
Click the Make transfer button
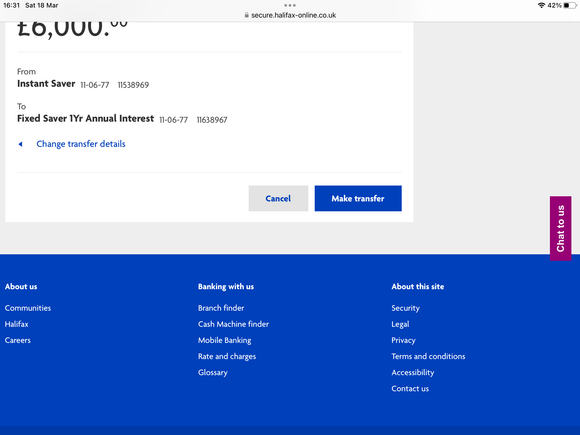358,198
